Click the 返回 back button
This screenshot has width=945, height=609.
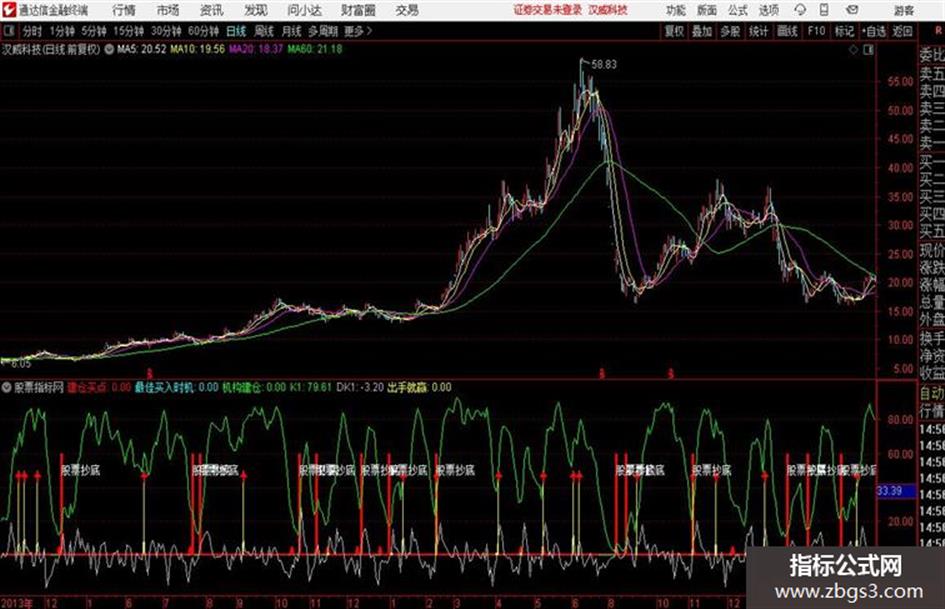click(x=902, y=31)
